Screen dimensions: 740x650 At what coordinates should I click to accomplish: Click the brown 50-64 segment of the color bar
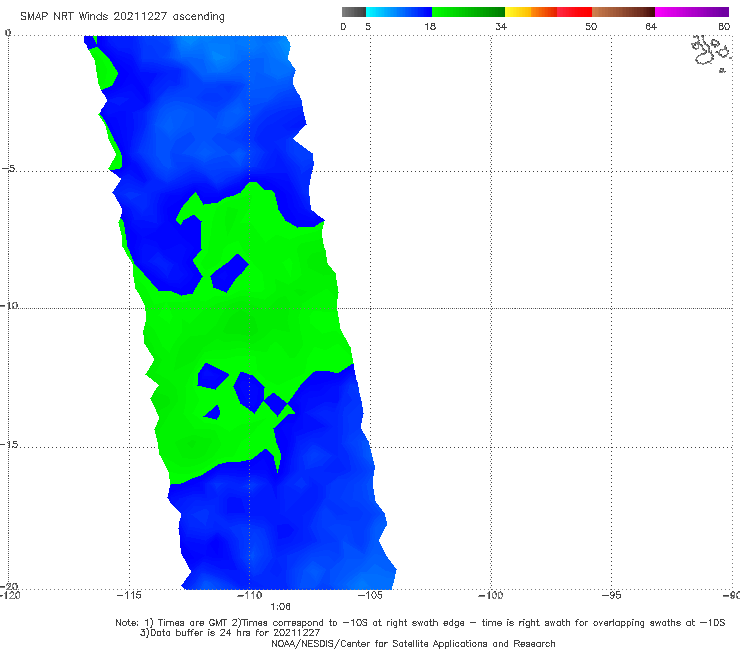[x=623, y=12]
